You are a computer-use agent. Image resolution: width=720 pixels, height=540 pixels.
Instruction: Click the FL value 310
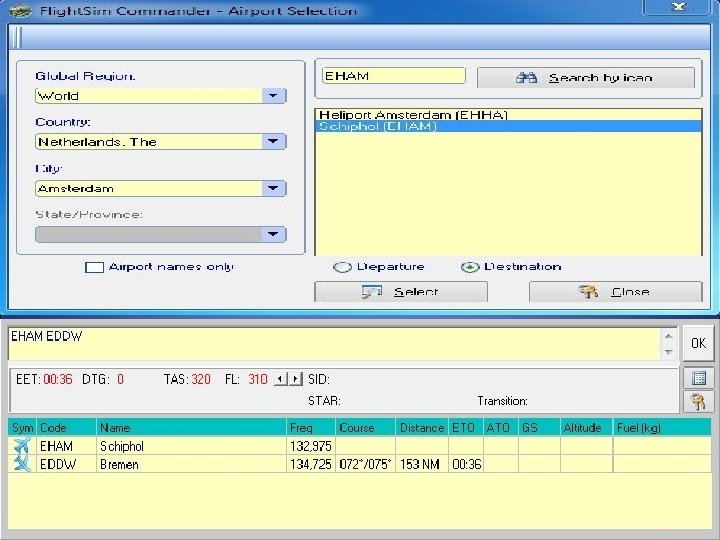[x=258, y=379]
